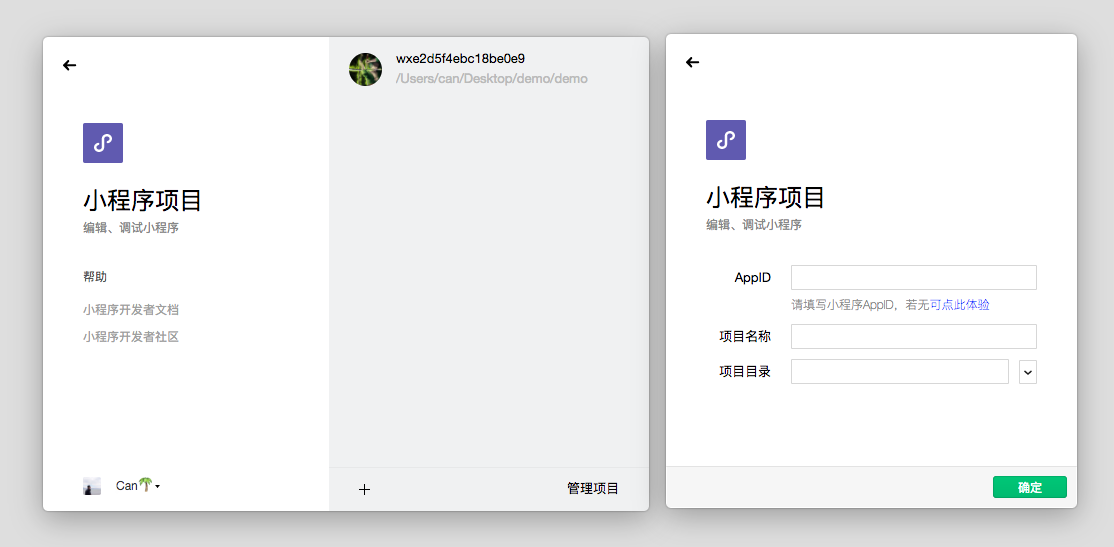Click the back arrow in the new project form

692,62
